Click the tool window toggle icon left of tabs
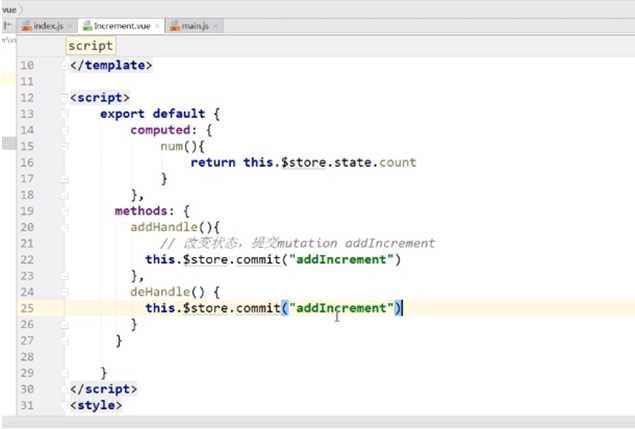Screen dimensions: 635x429 coord(7,26)
